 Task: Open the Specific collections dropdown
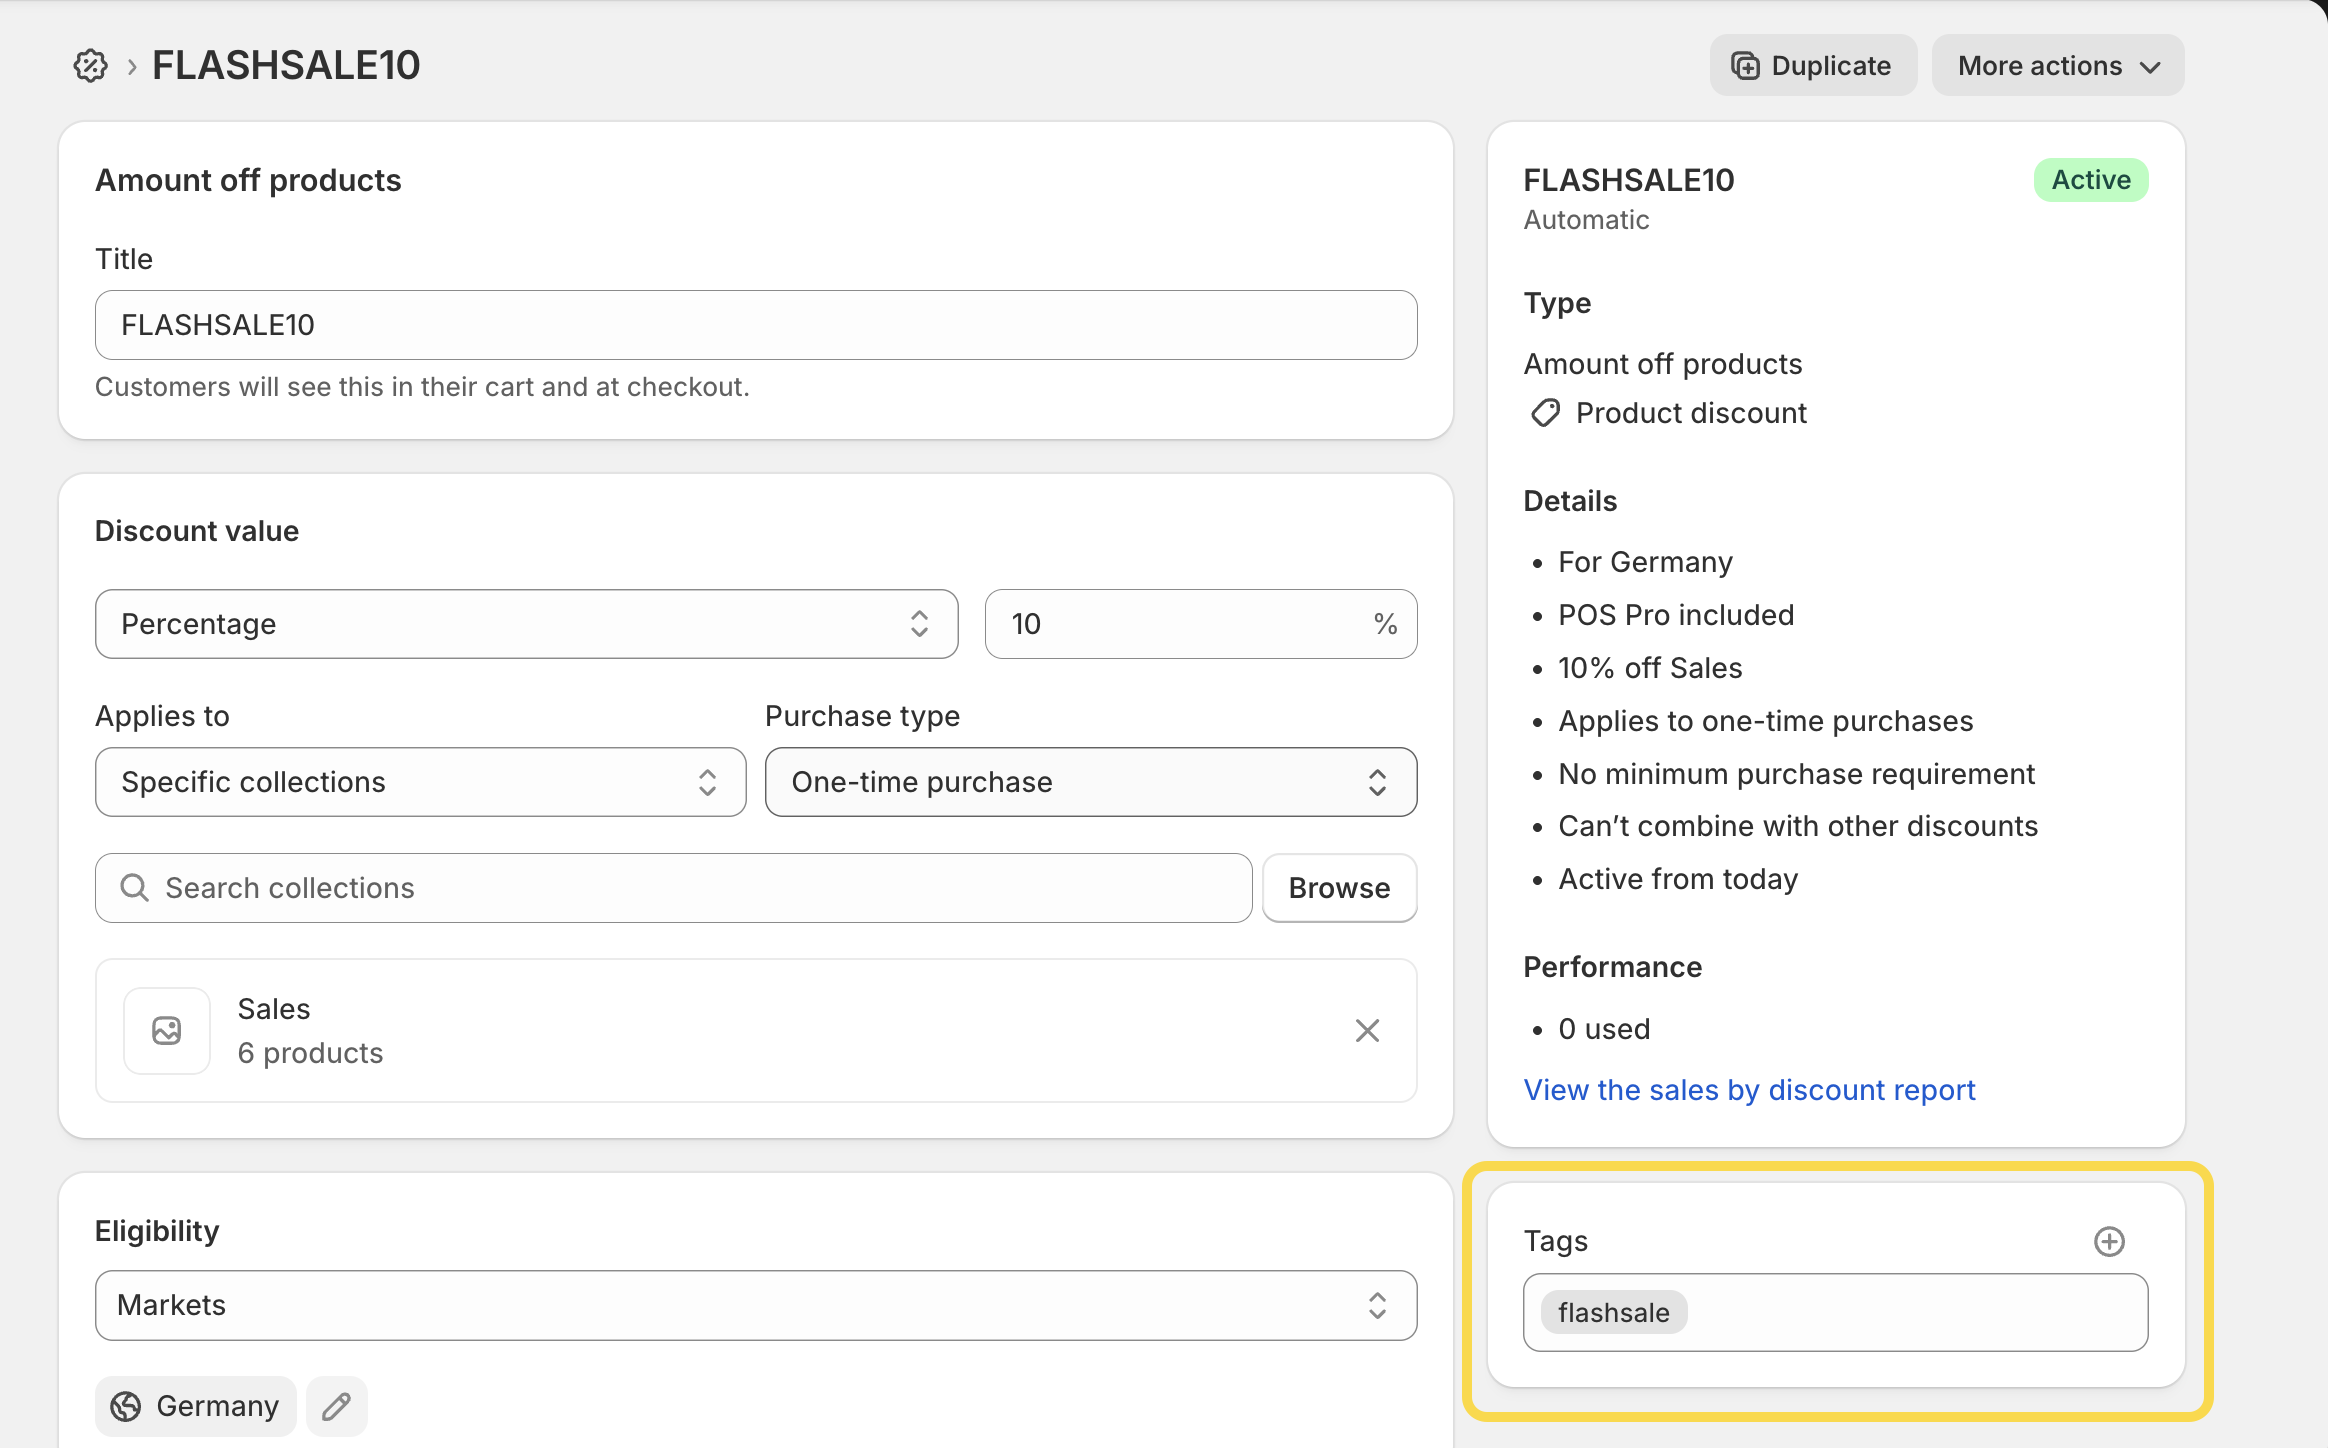click(x=420, y=782)
